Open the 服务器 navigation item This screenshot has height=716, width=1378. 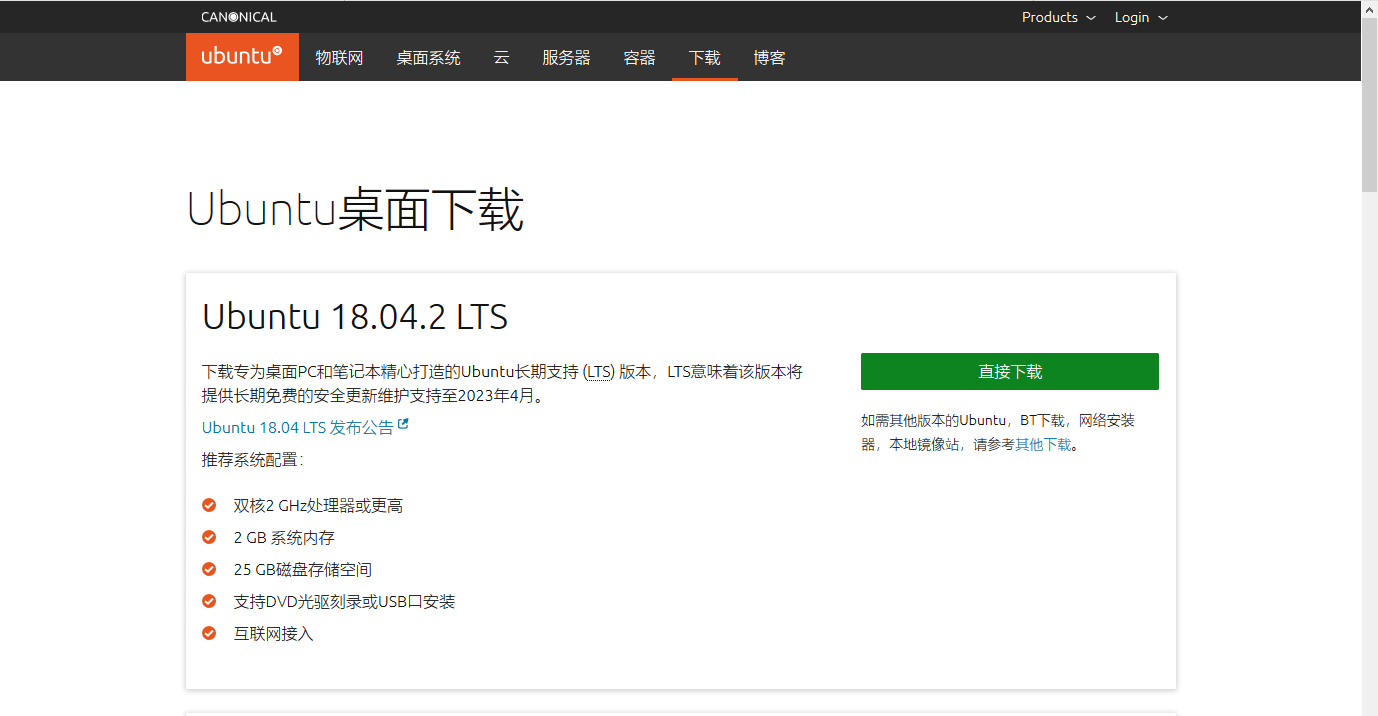click(x=566, y=57)
